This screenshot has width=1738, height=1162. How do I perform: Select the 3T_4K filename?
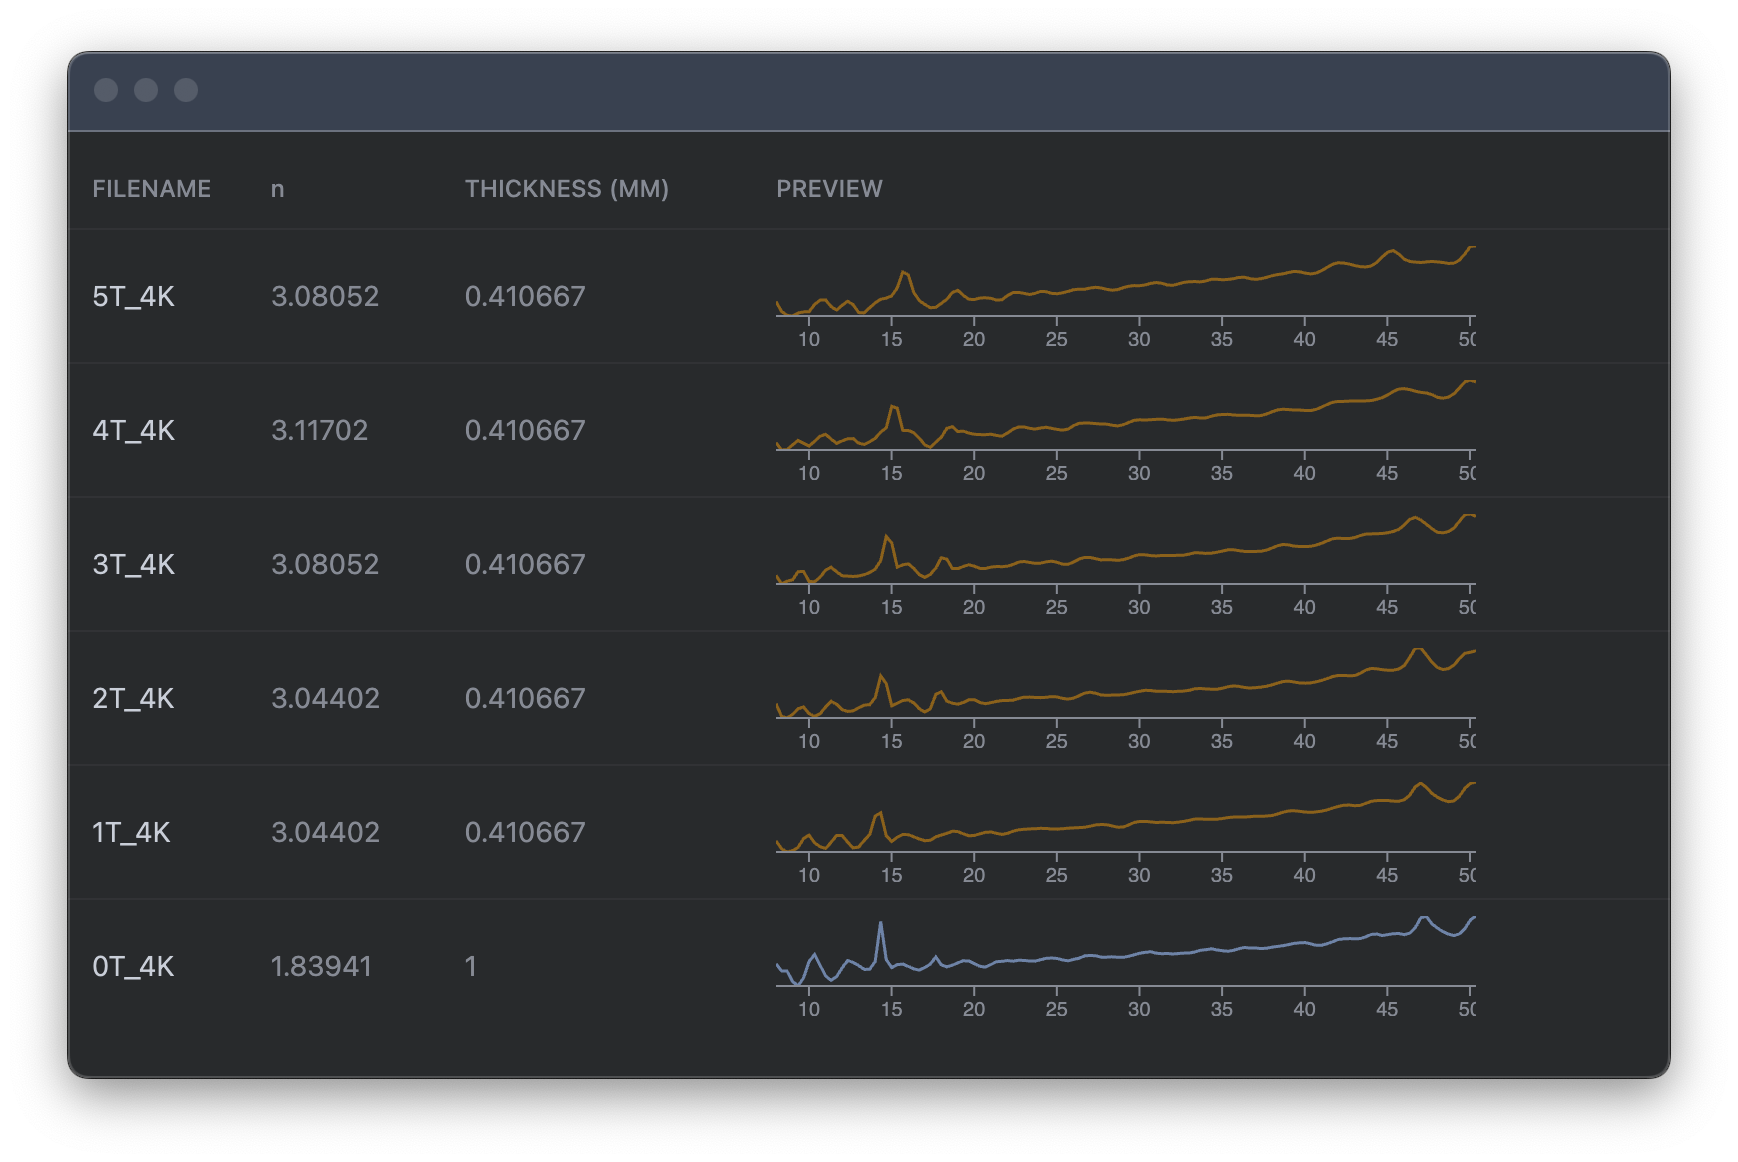click(133, 564)
